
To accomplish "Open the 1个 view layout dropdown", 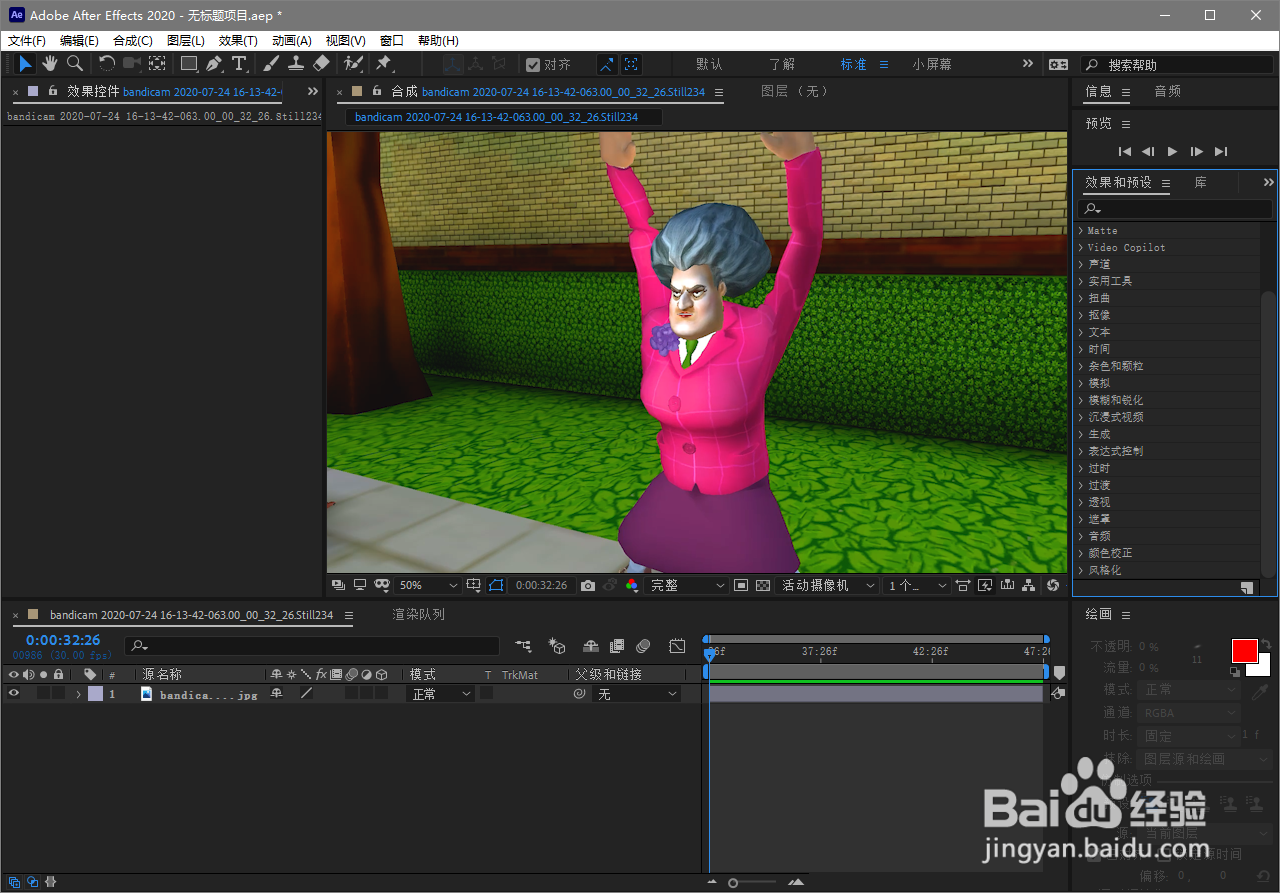I will (917, 585).
